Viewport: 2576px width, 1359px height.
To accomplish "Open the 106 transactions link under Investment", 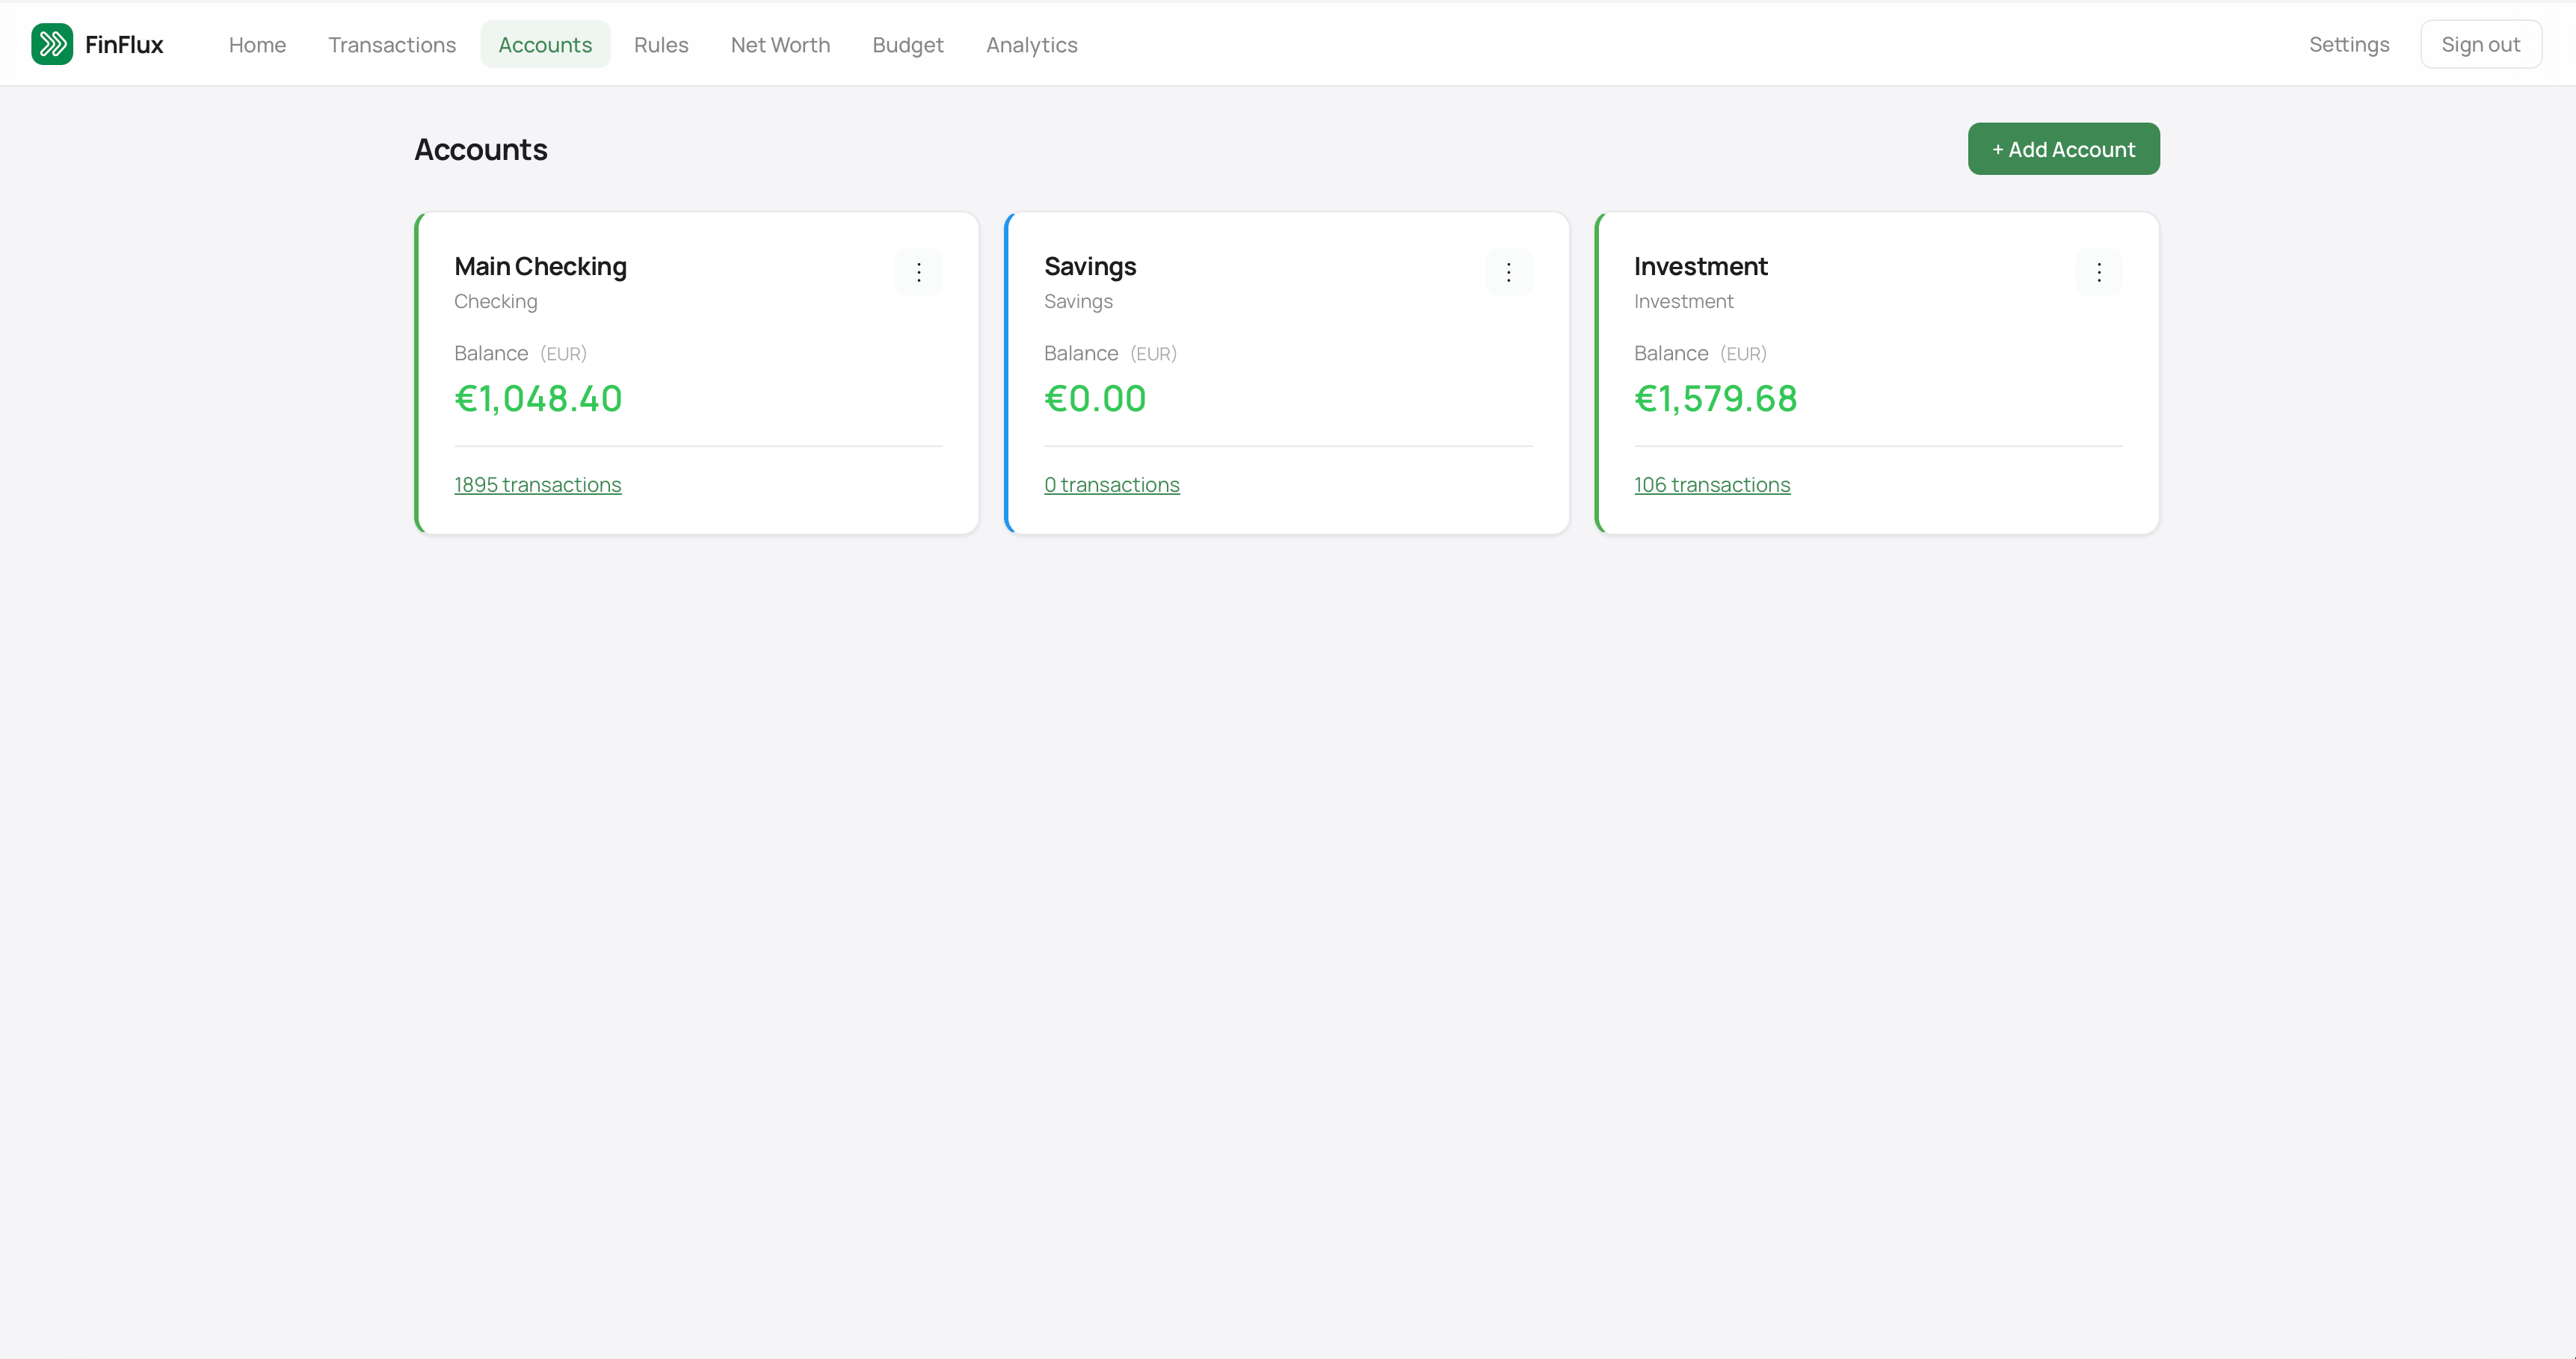I will coord(1711,484).
